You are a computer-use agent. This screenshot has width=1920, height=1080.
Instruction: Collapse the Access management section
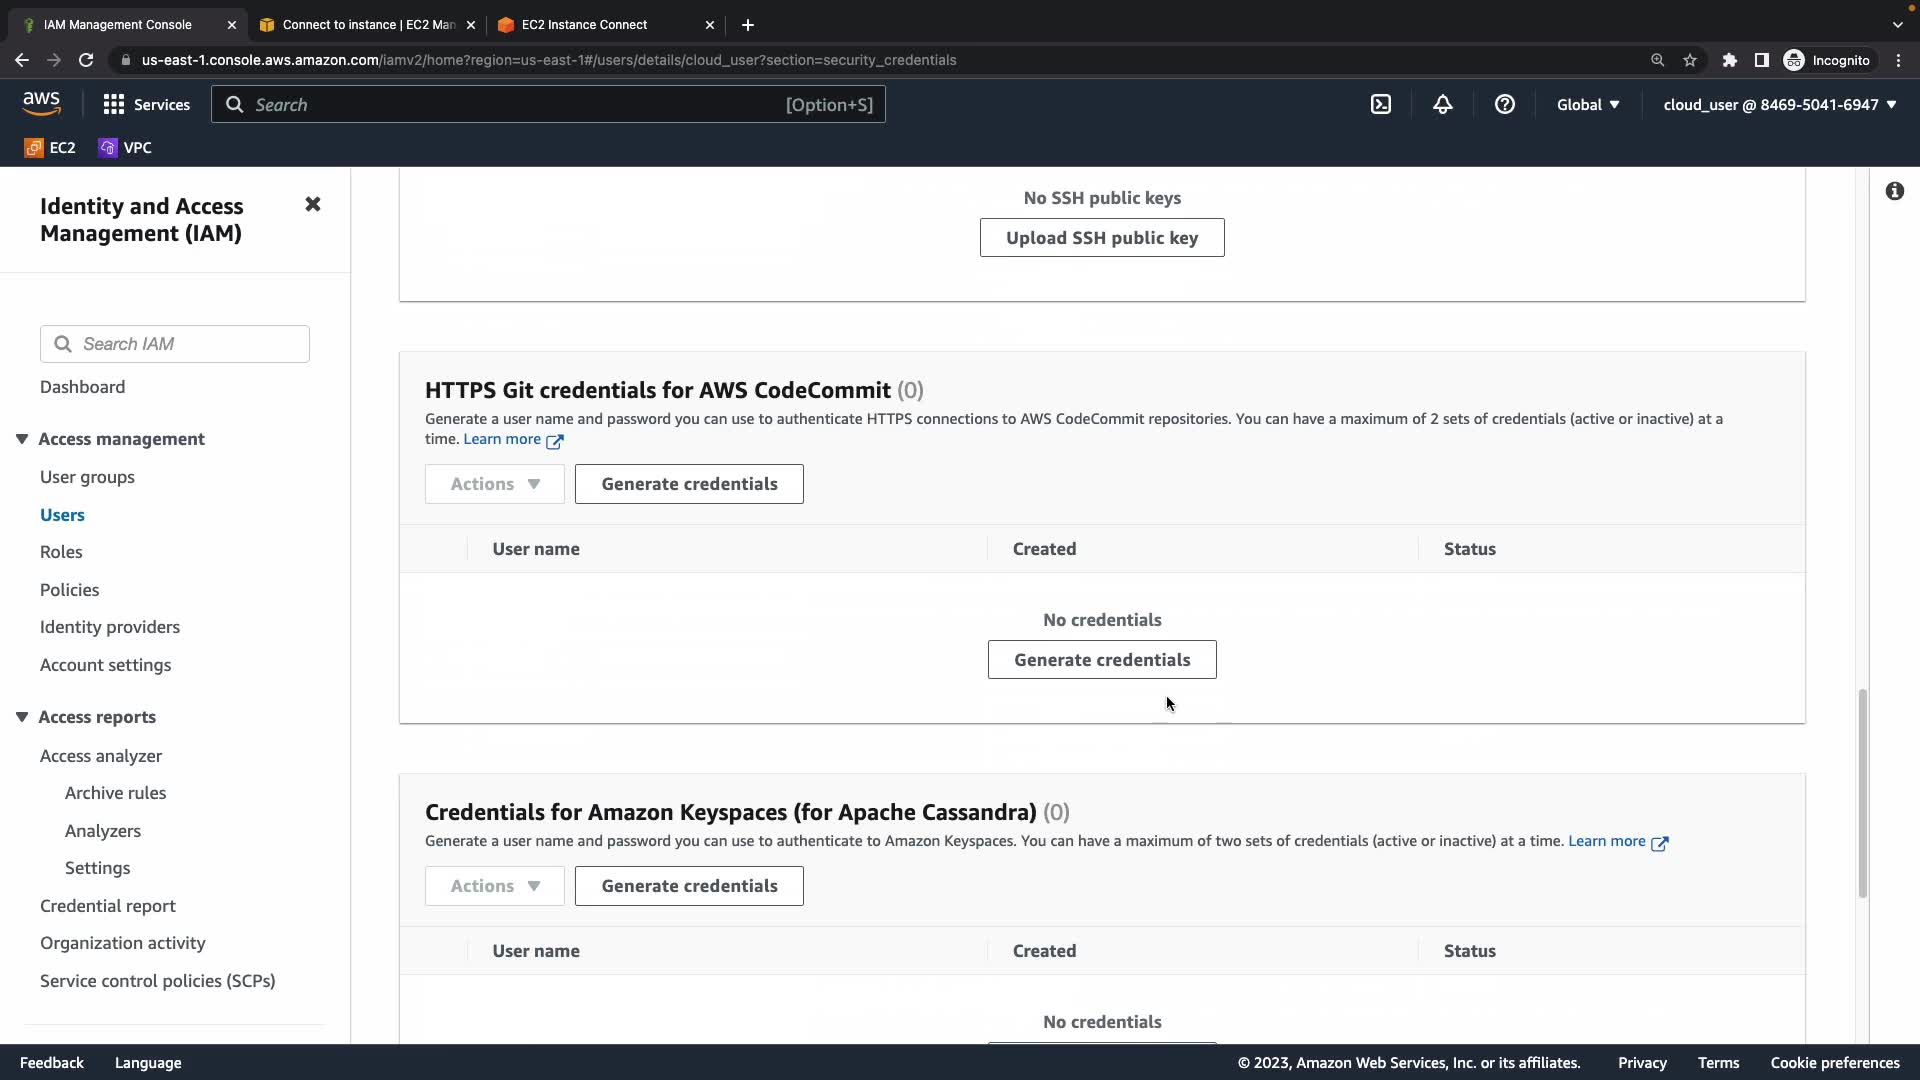point(22,439)
